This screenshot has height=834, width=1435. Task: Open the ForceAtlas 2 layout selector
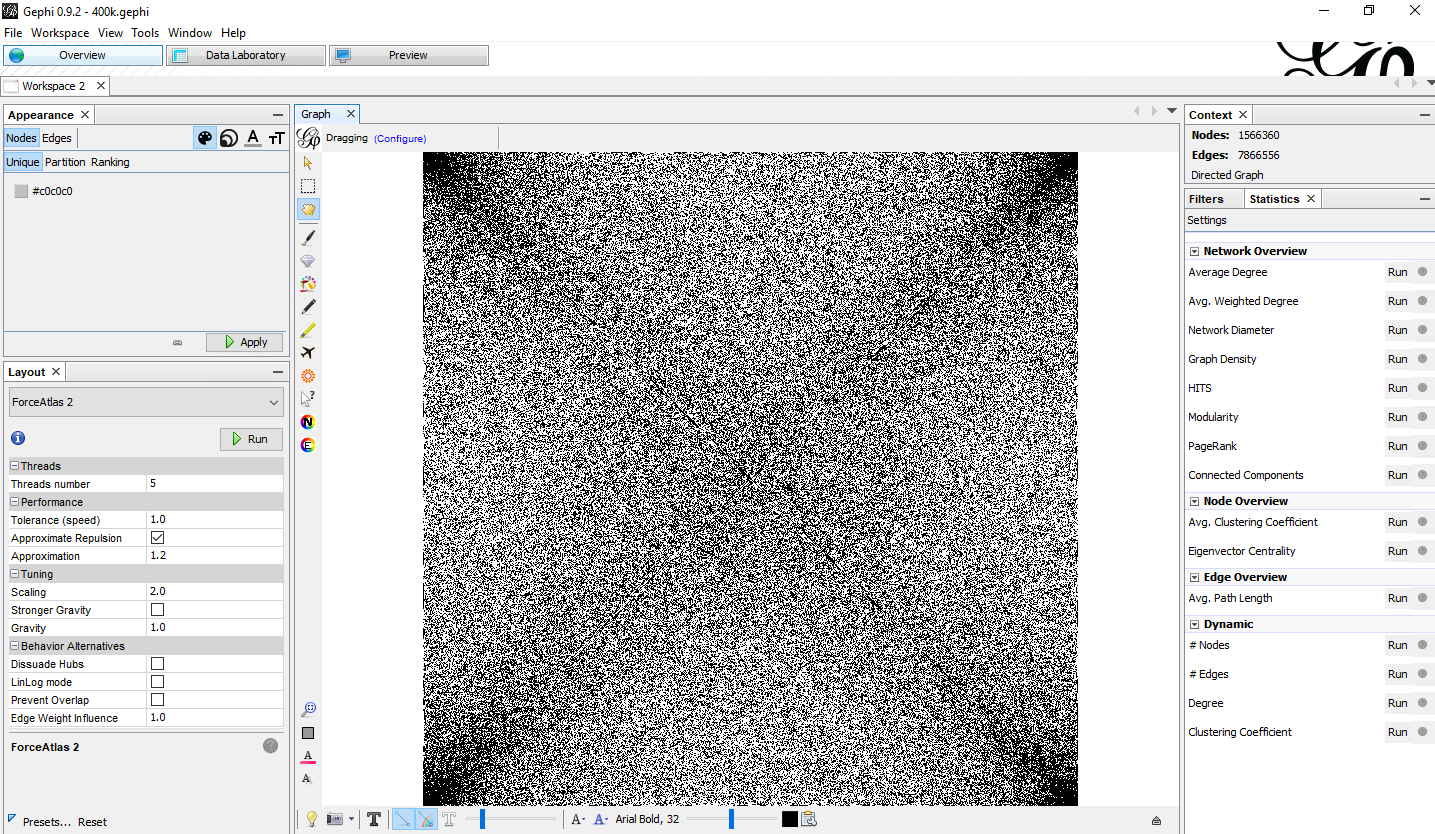point(145,401)
